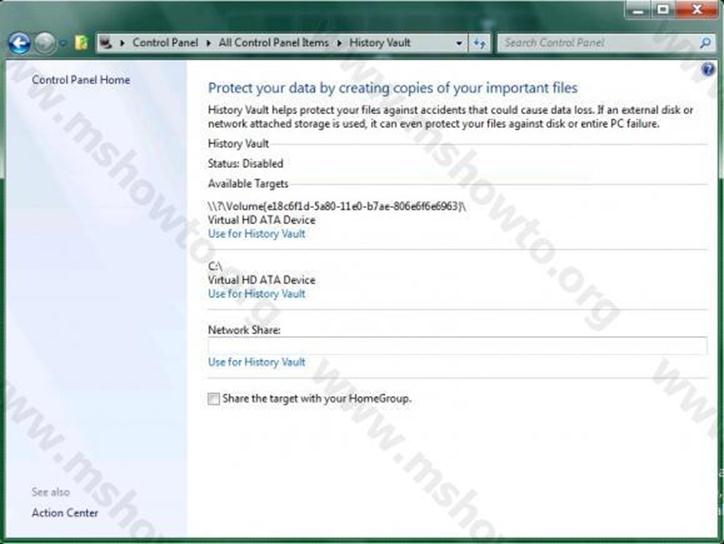This screenshot has height=544, width=724.
Task: Open Control Panel Home link
Action: [81, 80]
